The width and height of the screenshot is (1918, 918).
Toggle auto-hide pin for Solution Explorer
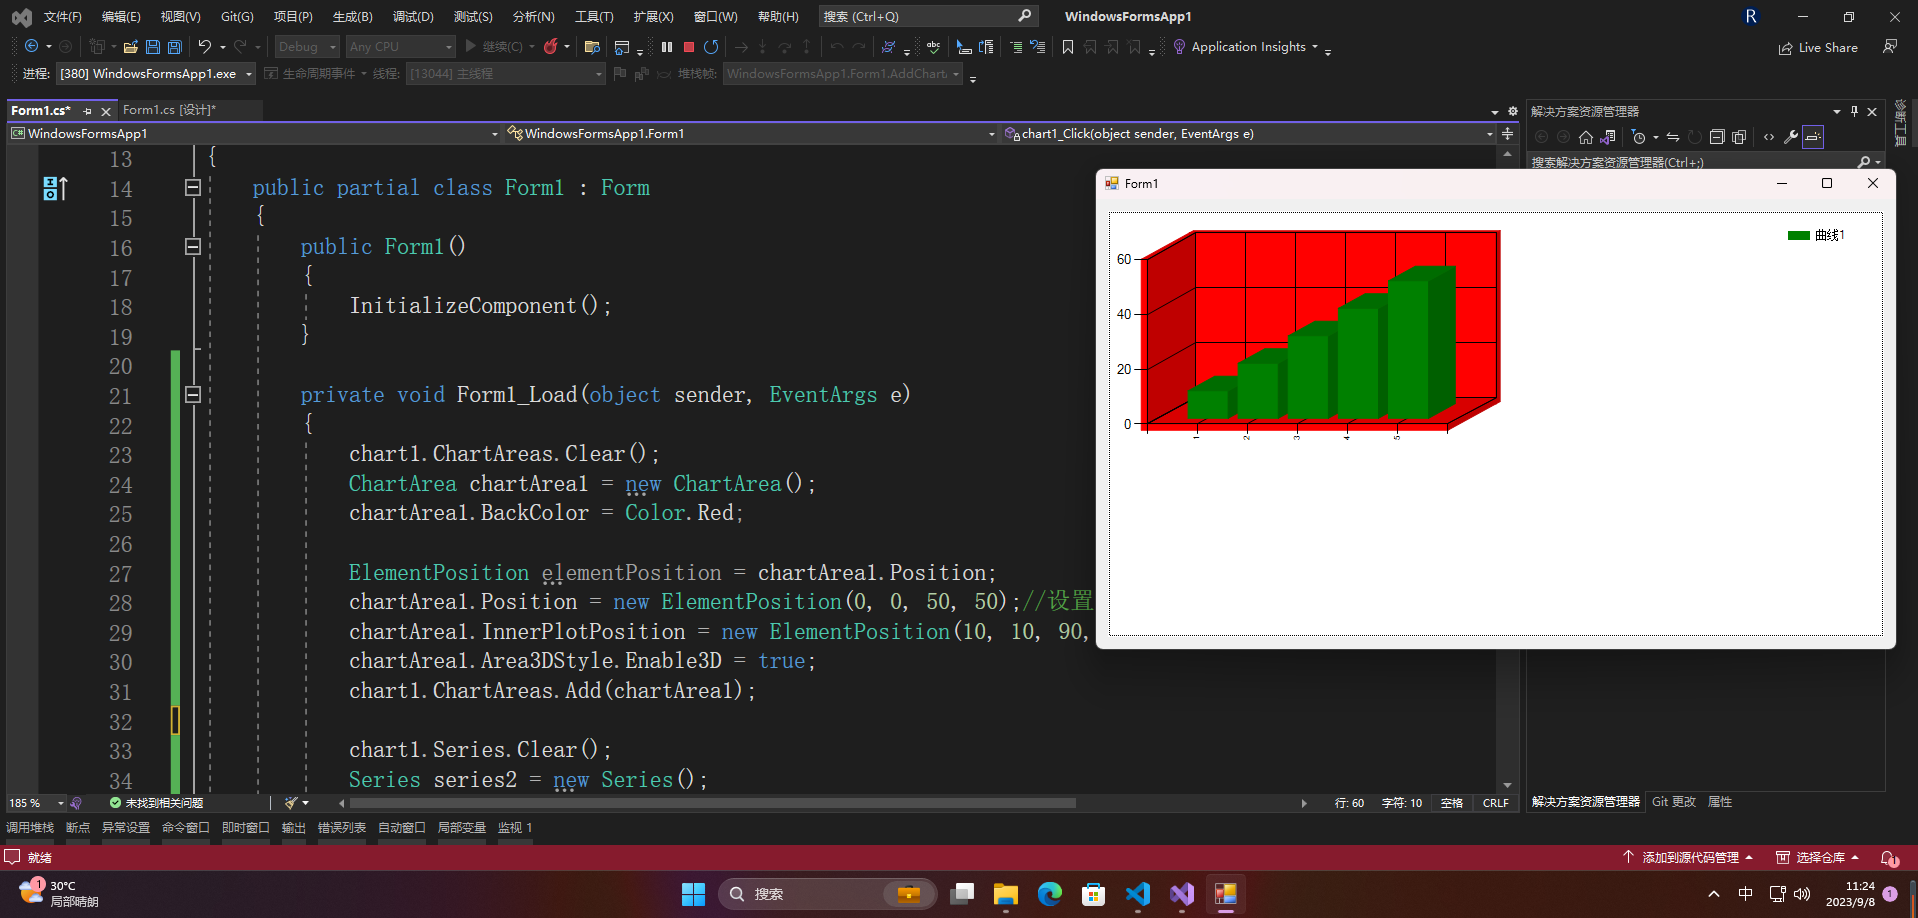click(1854, 111)
